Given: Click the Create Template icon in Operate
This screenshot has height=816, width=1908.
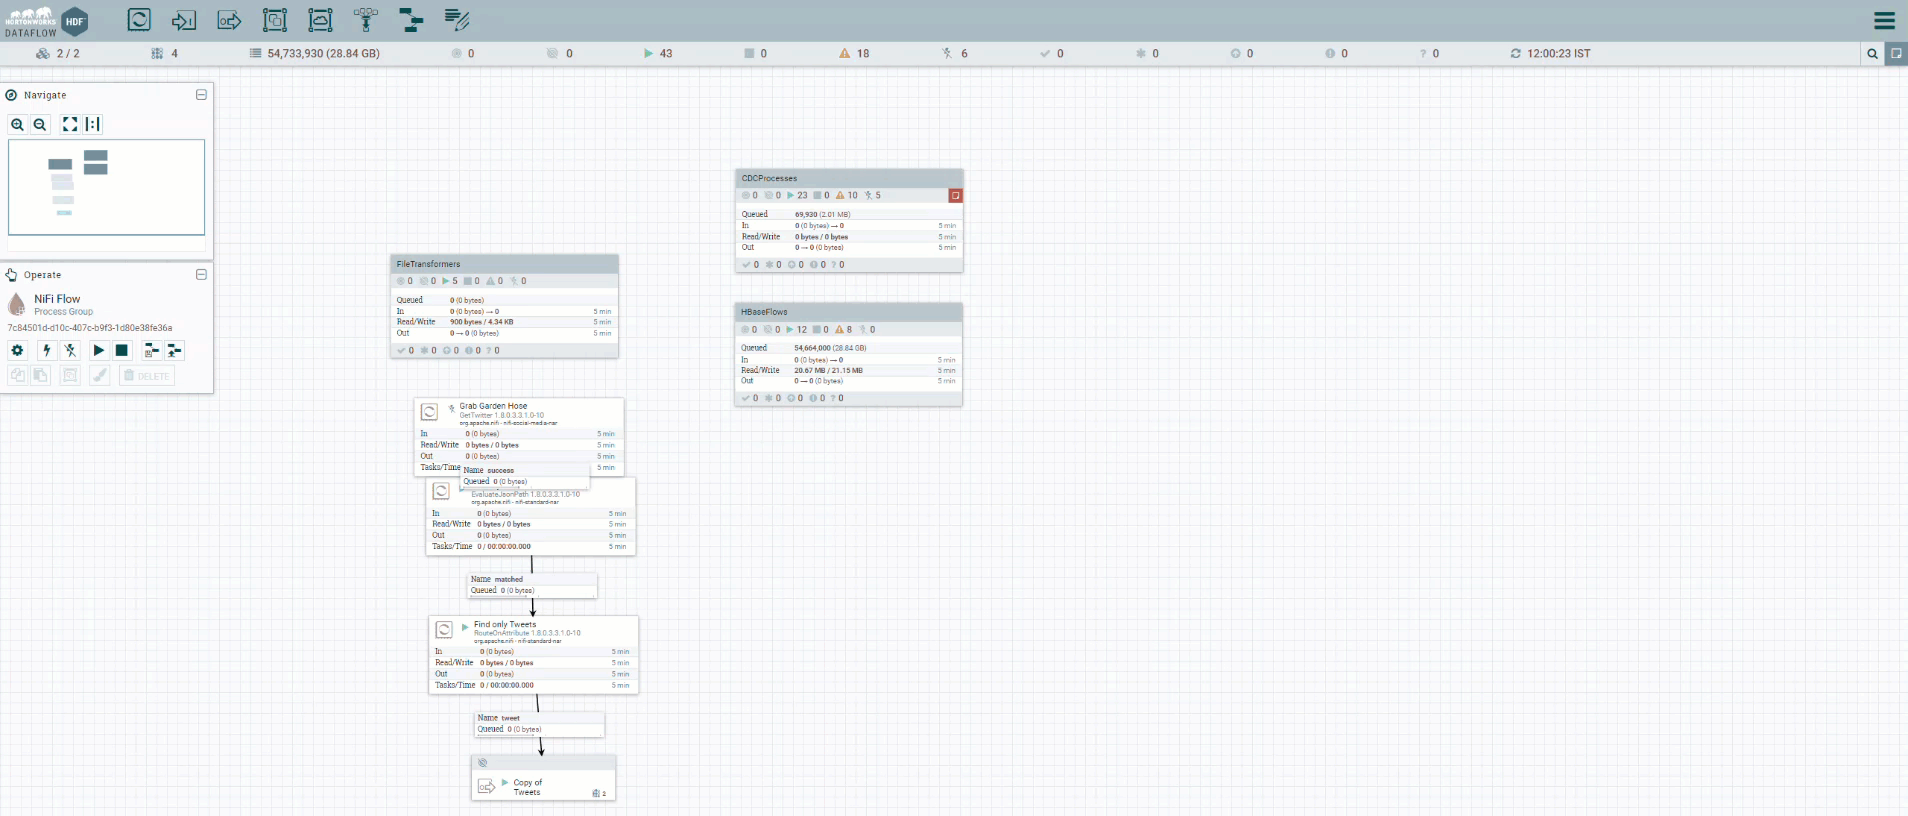Looking at the screenshot, I should (x=151, y=350).
